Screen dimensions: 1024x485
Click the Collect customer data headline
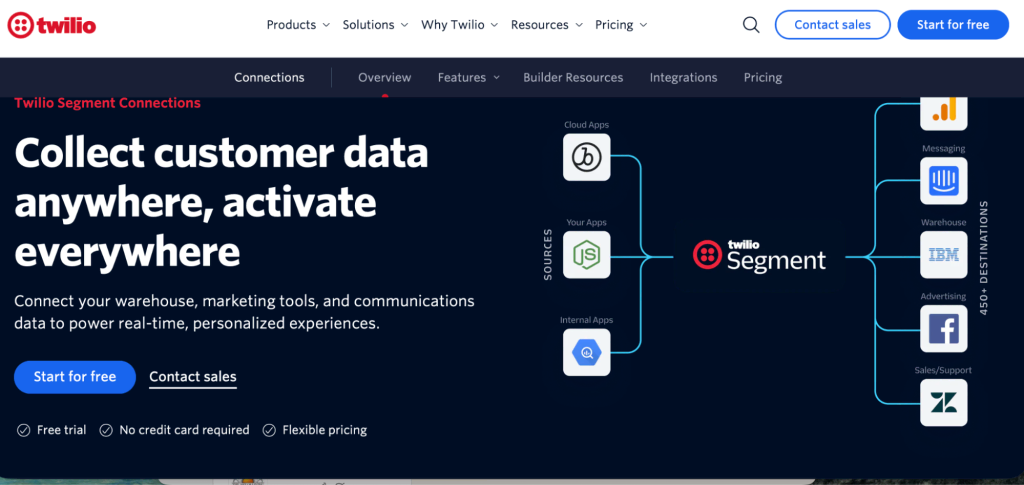[221, 203]
